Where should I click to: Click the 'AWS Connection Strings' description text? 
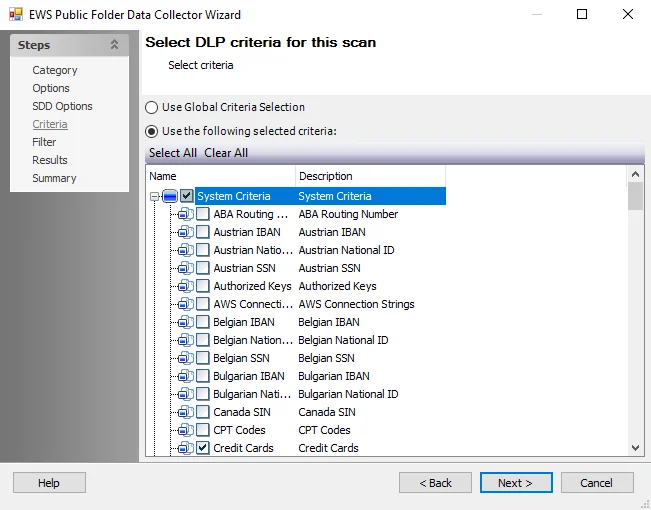coord(356,304)
